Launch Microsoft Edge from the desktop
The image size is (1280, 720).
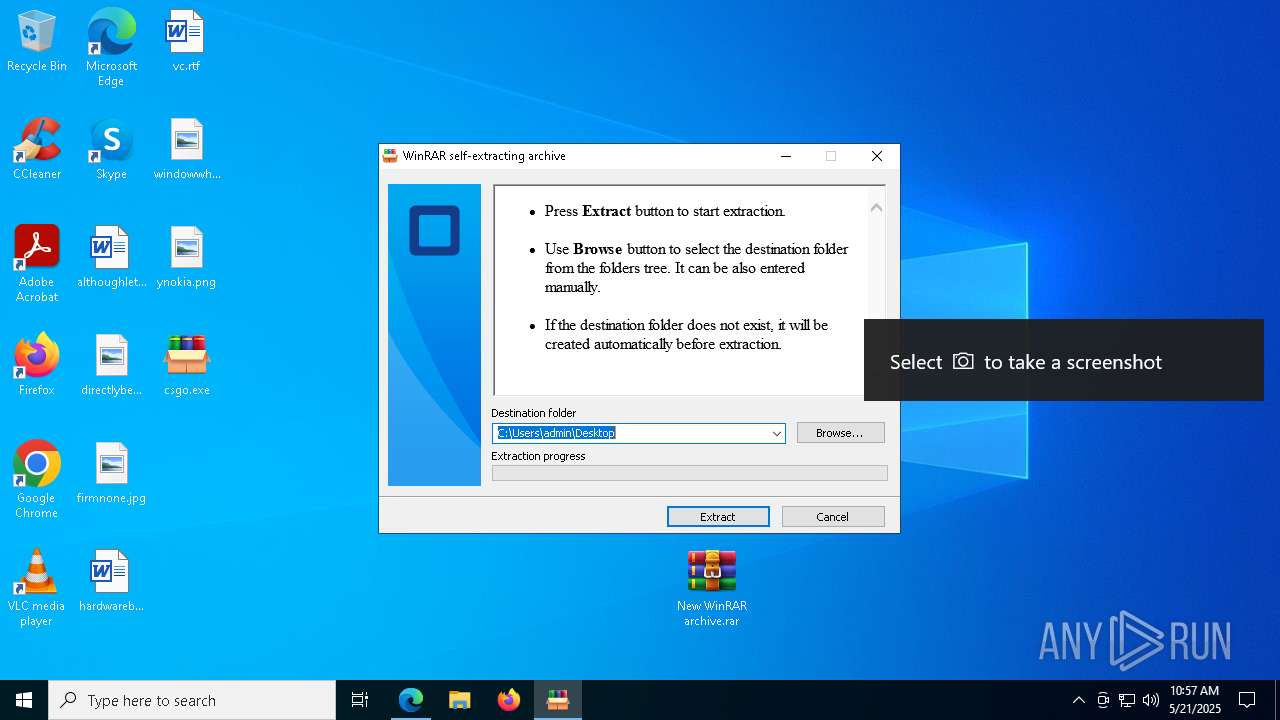point(111,47)
